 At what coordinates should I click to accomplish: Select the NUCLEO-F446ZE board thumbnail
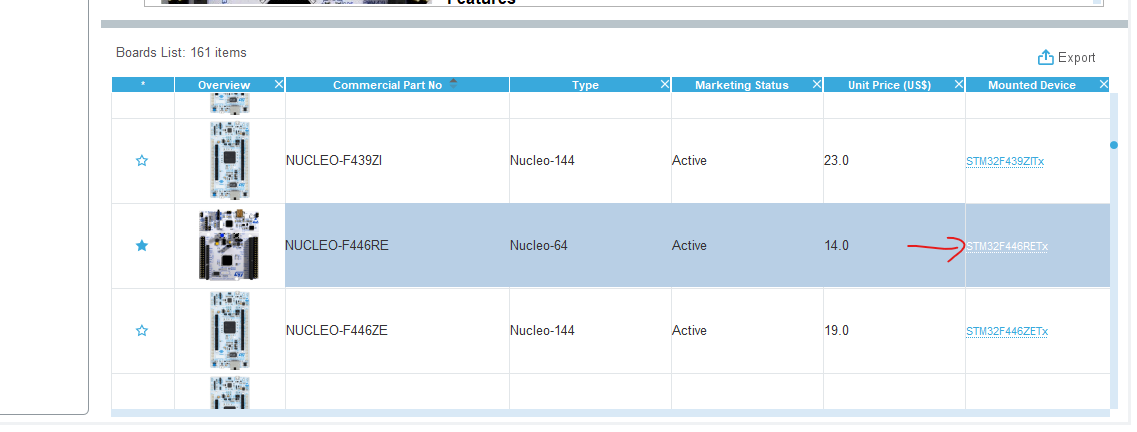click(230, 331)
